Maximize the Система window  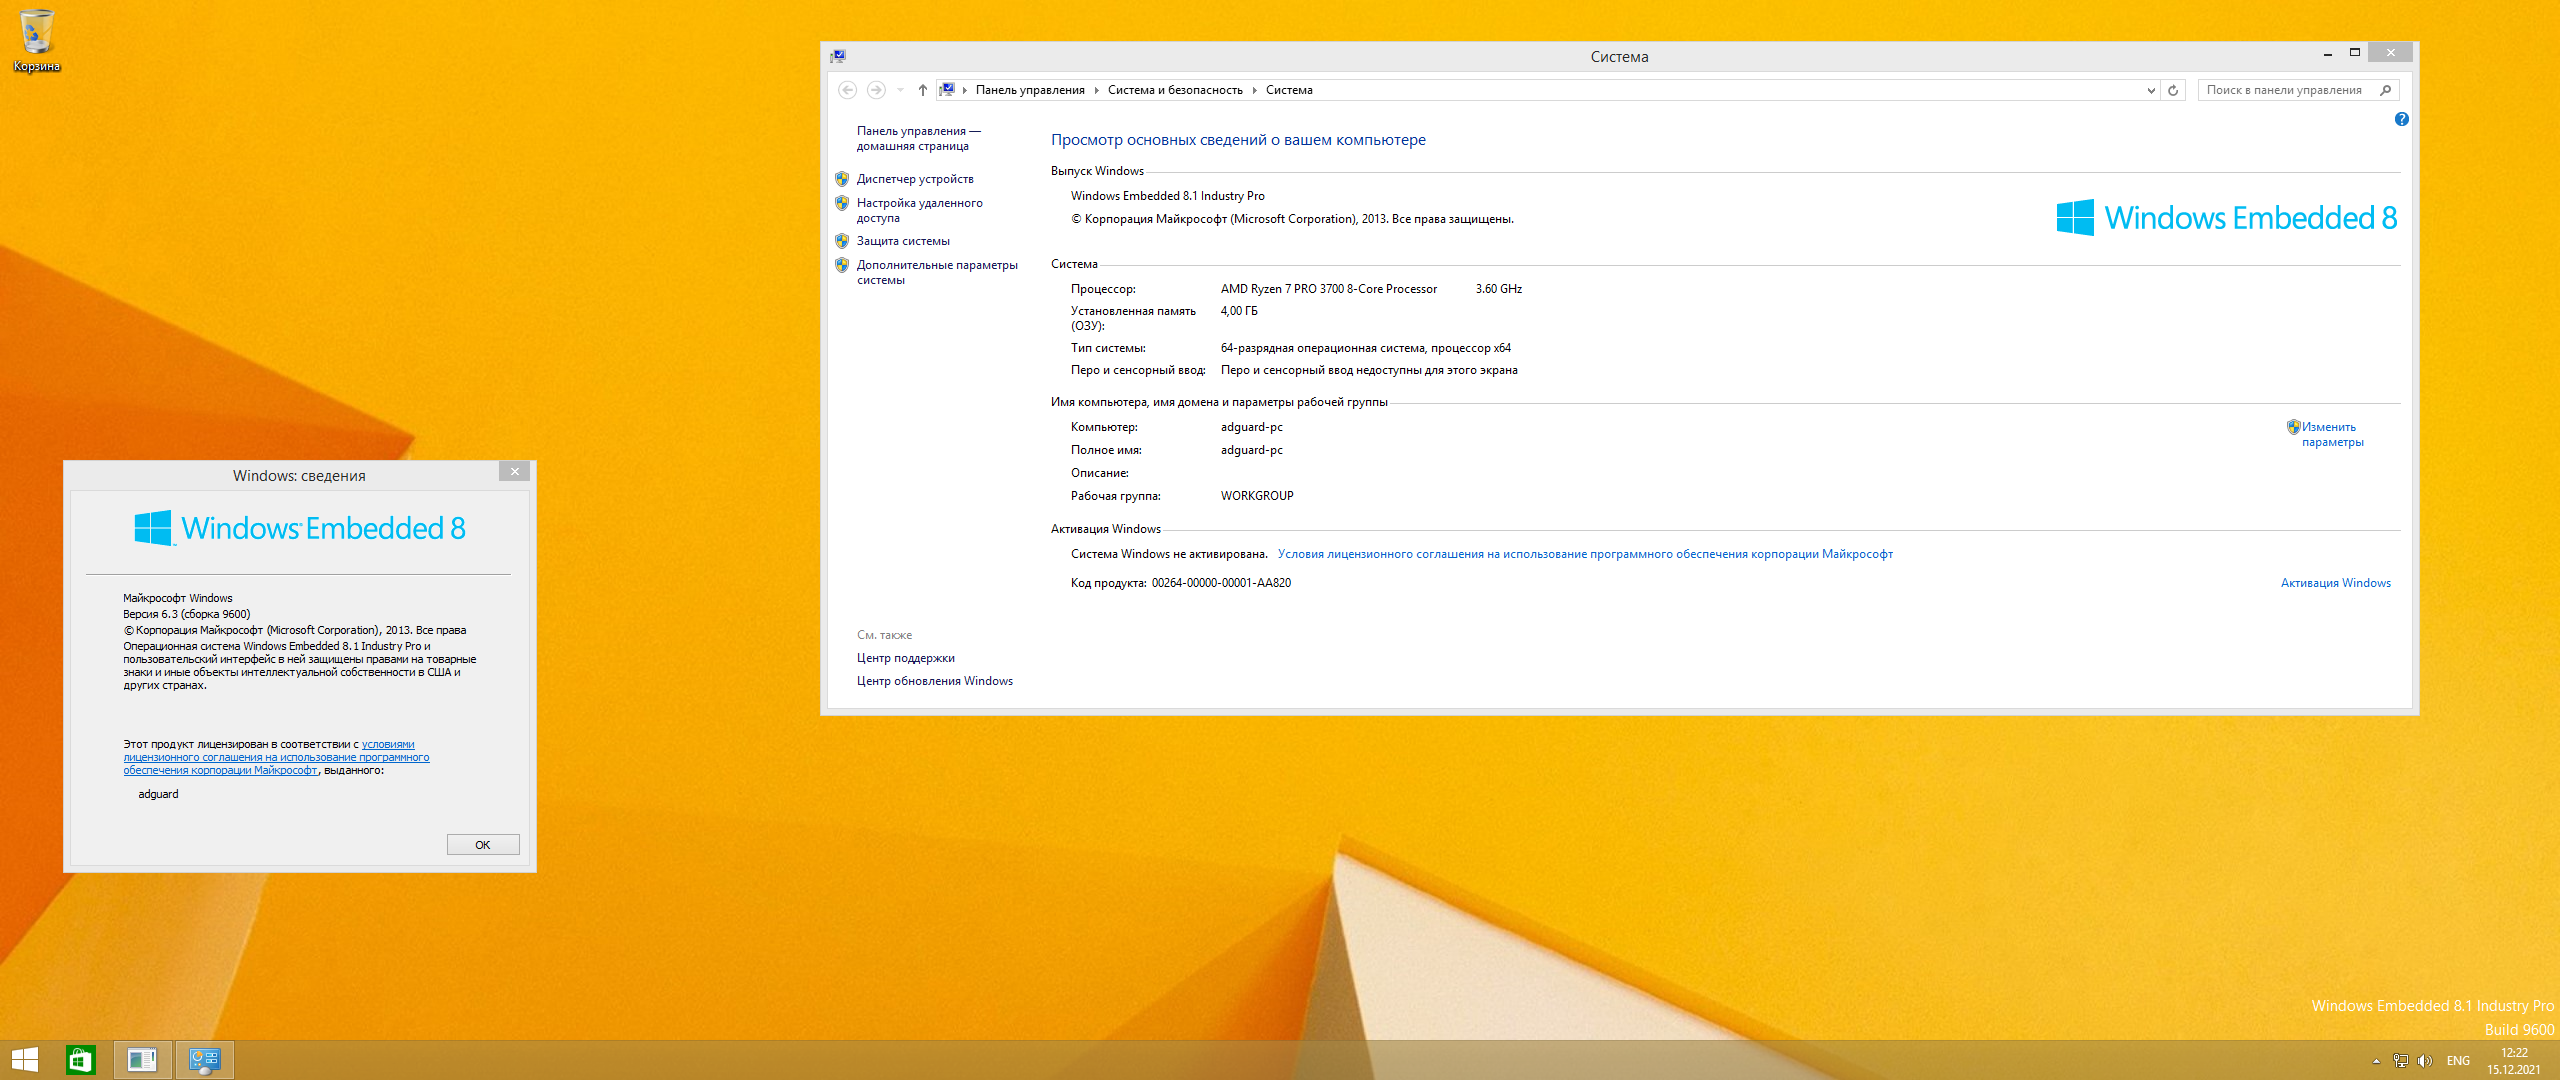click(x=2355, y=53)
